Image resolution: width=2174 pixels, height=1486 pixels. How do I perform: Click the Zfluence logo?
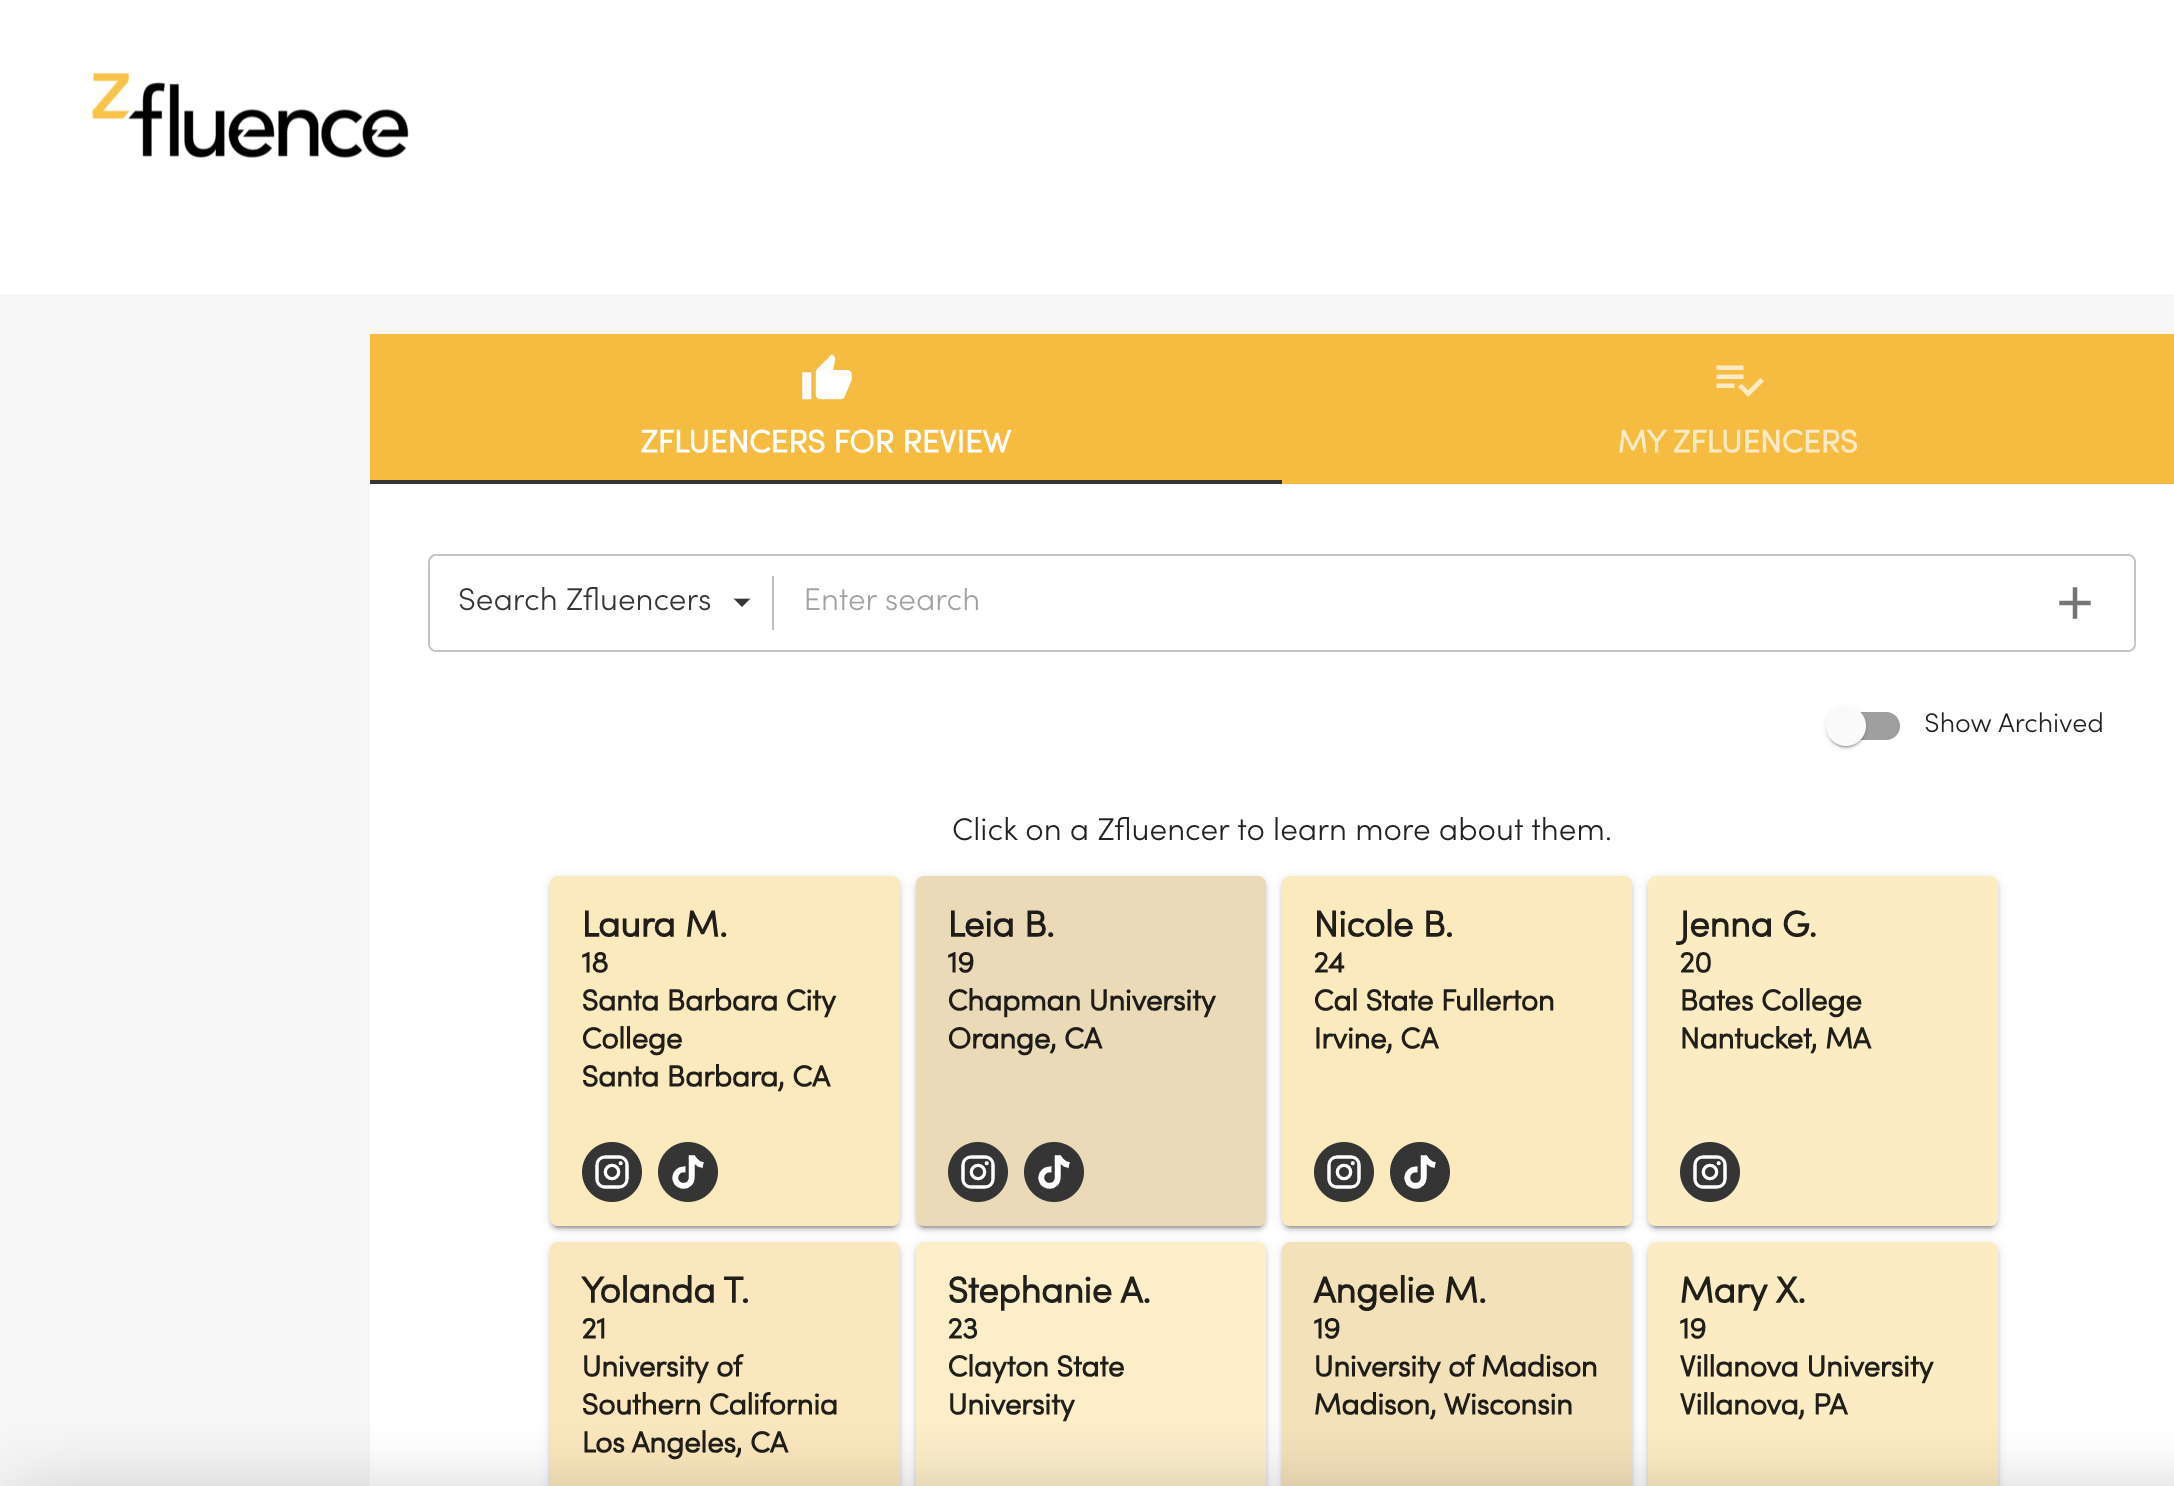click(250, 116)
